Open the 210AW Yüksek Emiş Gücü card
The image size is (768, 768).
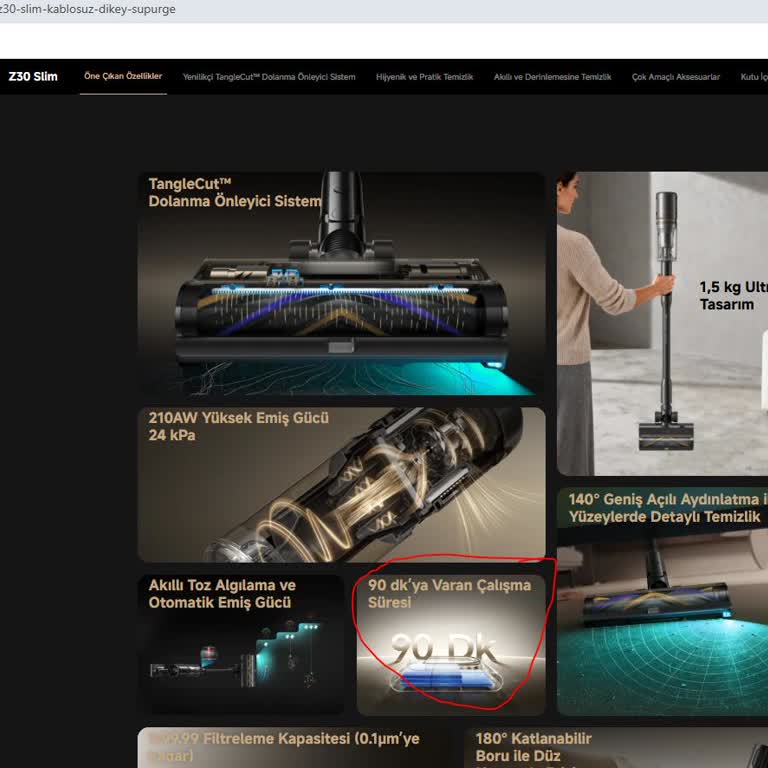pyautogui.click(x=341, y=485)
